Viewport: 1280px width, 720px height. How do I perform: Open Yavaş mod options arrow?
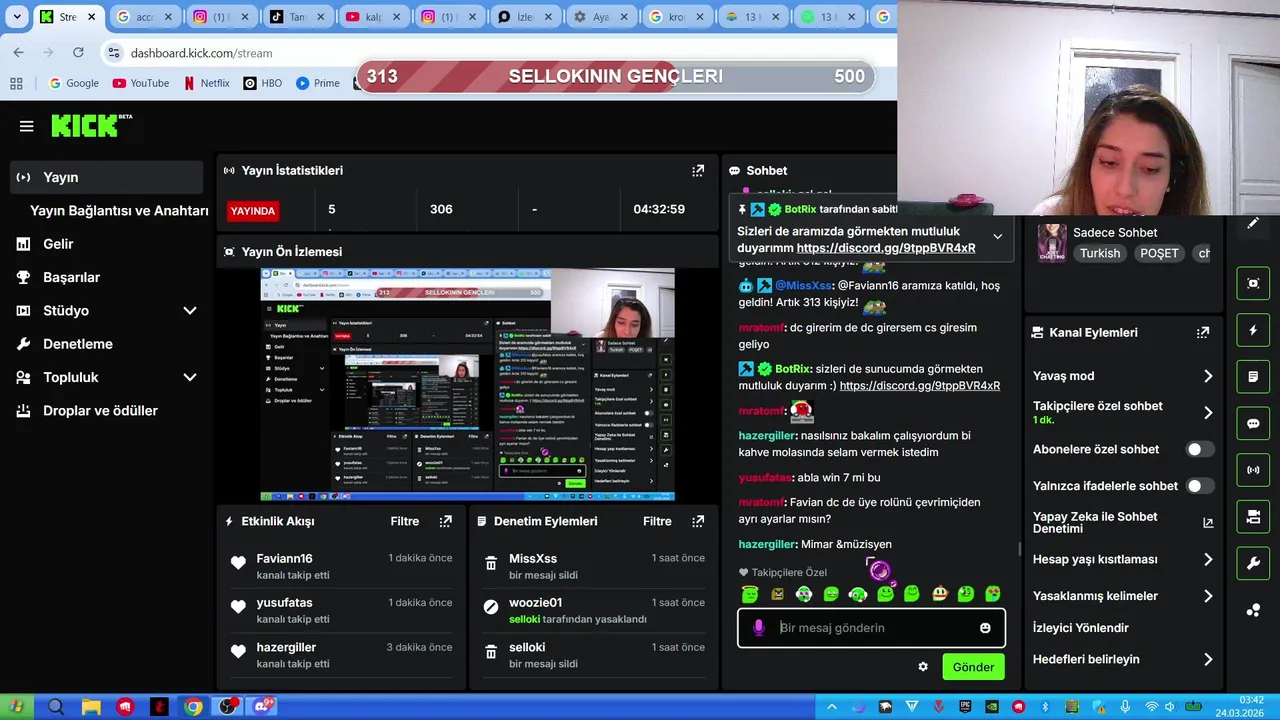pyautogui.click(x=1208, y=377)
